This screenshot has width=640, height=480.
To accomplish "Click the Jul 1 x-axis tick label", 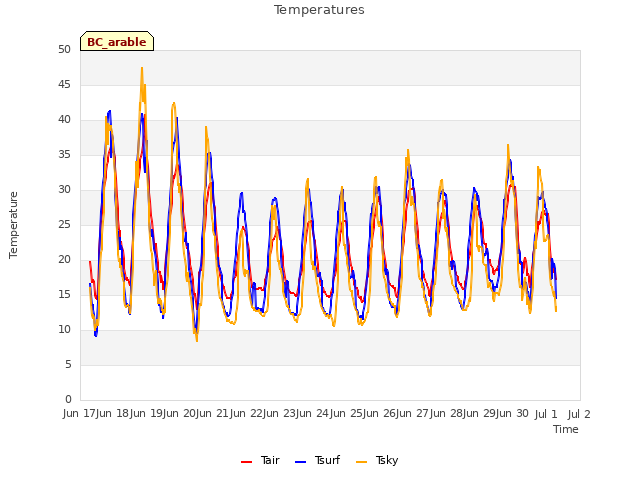I will [546, 414].
